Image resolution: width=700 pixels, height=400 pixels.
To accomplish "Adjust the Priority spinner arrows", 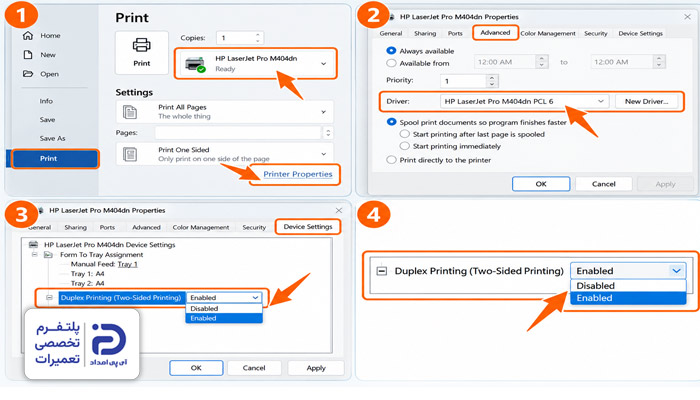I will (x=492, y=81).
